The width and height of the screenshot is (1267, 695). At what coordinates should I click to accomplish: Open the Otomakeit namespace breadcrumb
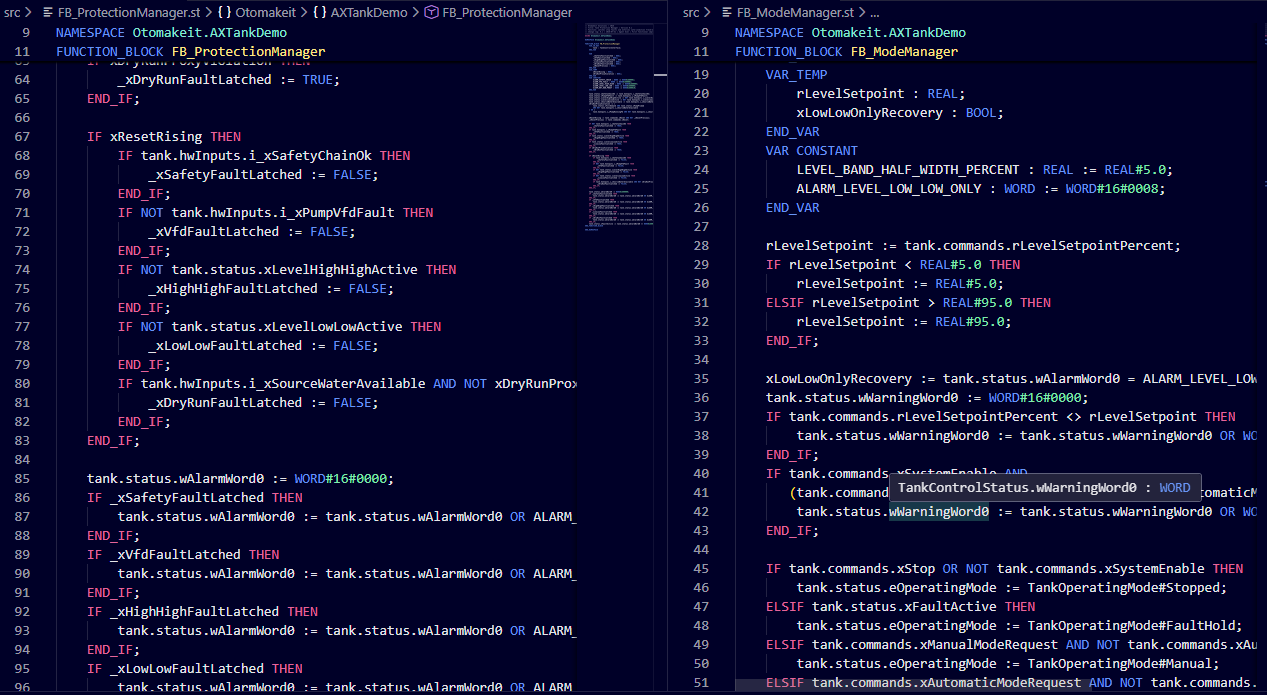point(267,13)
